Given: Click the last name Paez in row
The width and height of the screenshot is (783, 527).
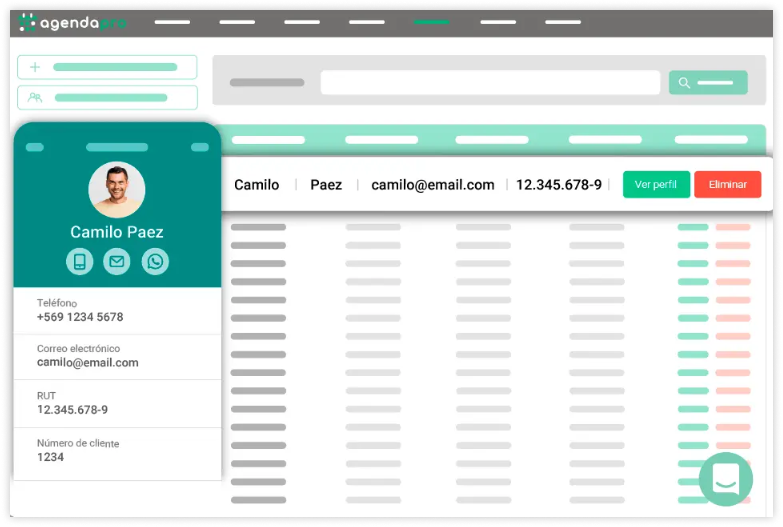Looking at the screenshot, I should (x=326, y=185).
